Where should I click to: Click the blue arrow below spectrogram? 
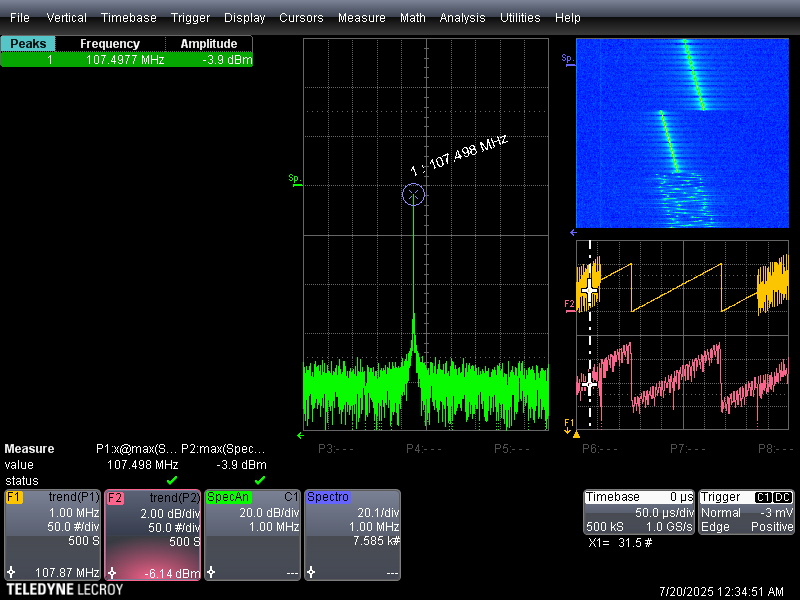(573, 233)
